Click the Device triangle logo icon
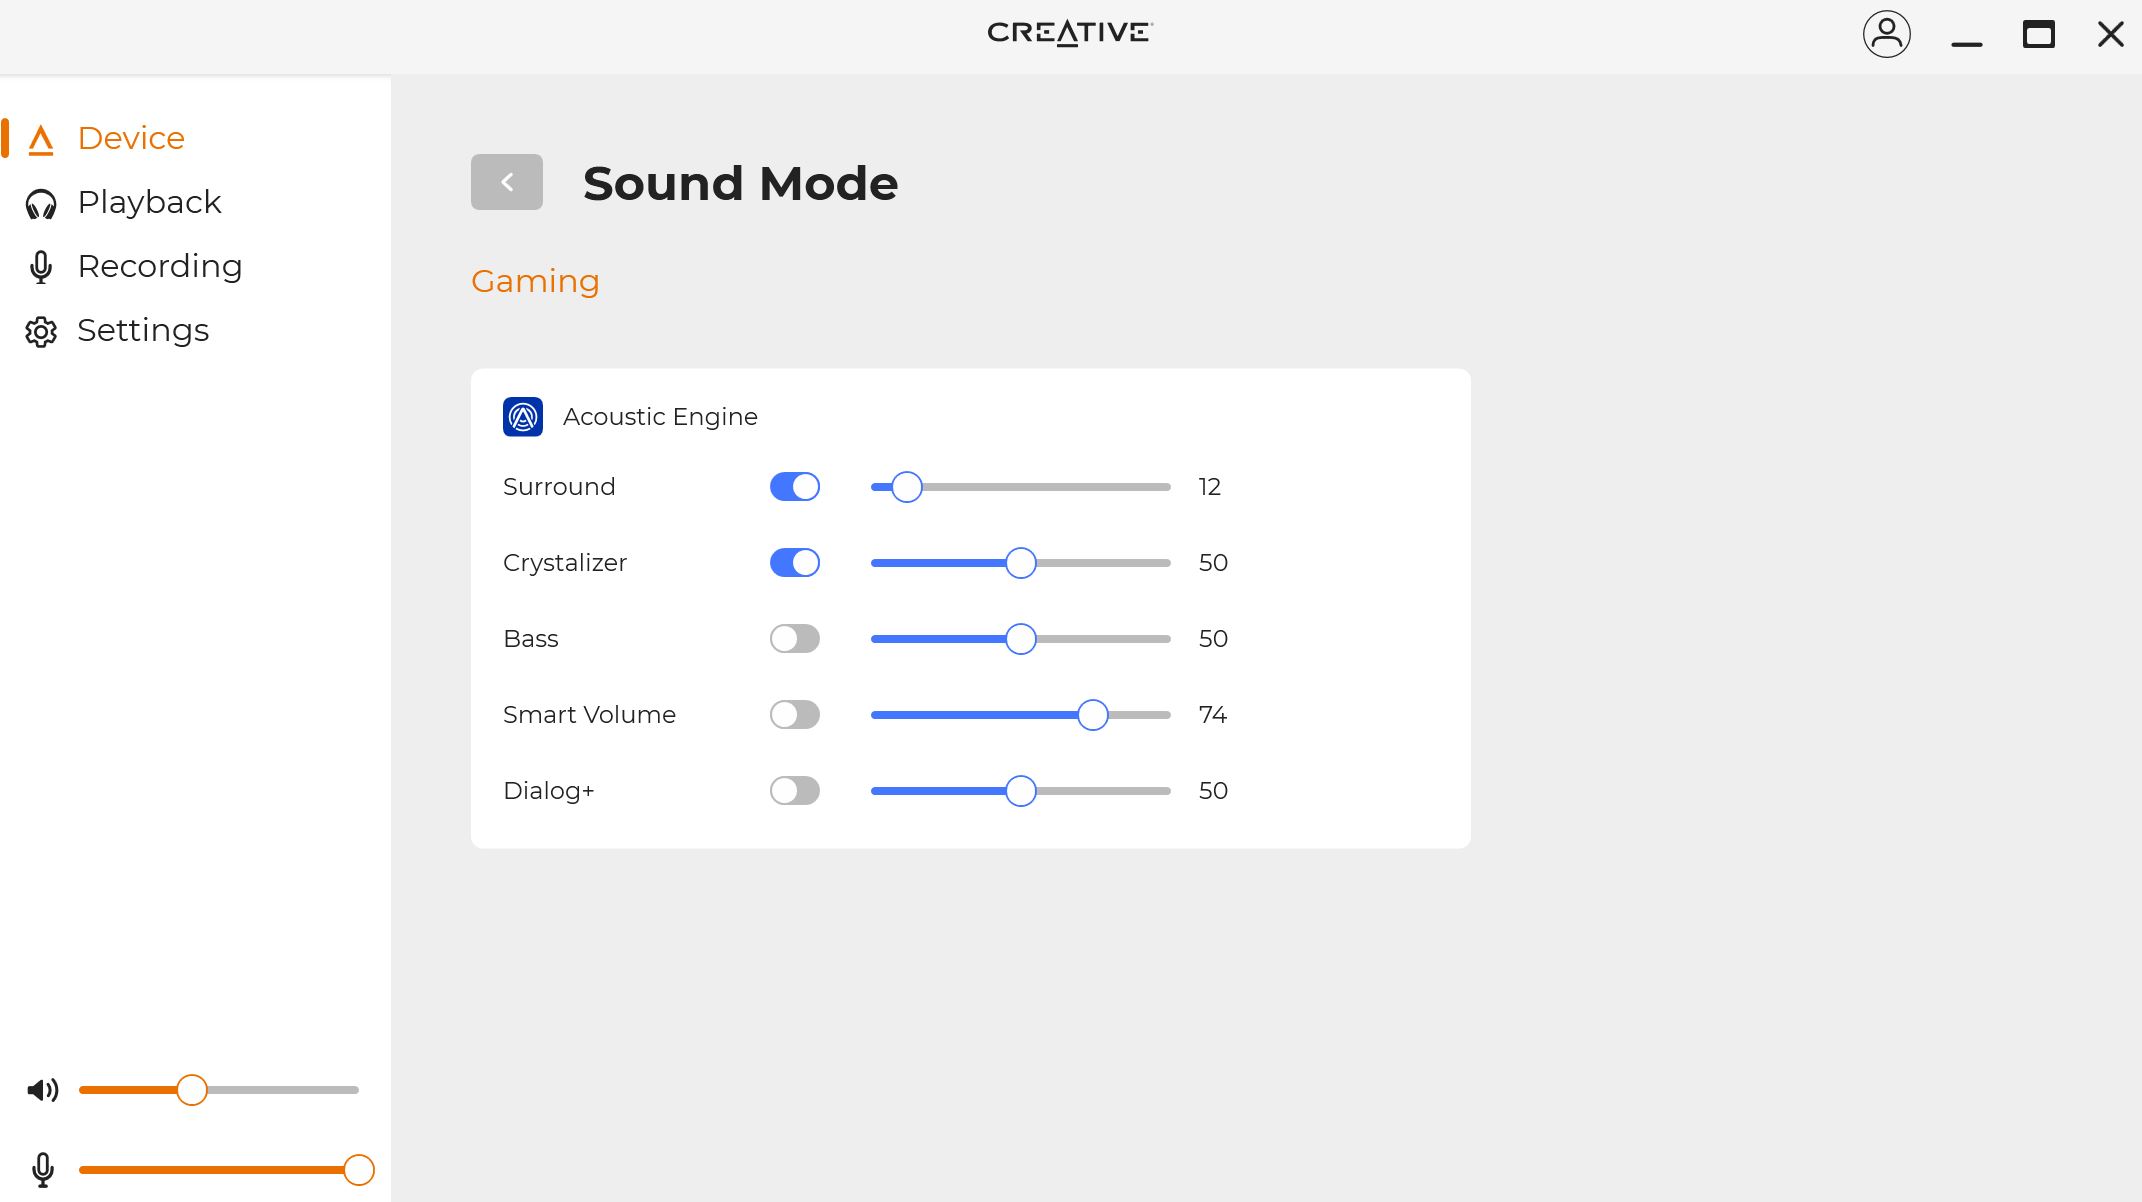This screenshot has height=1202, width=2142. click(41, 140)
